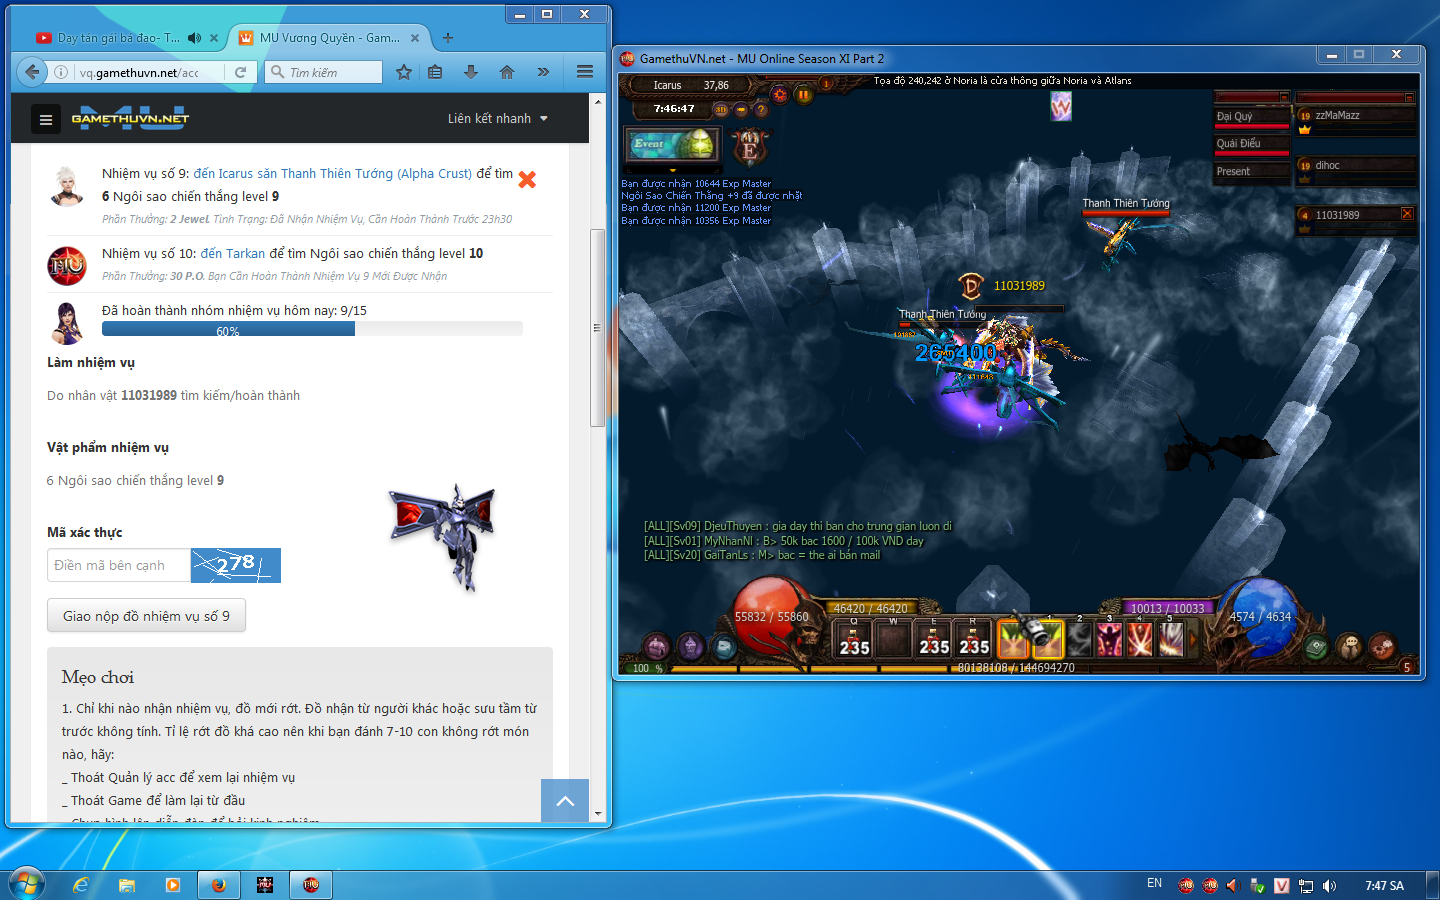Select skill slot number 3
This screenshot has width=1440, height=900.
1109,639
